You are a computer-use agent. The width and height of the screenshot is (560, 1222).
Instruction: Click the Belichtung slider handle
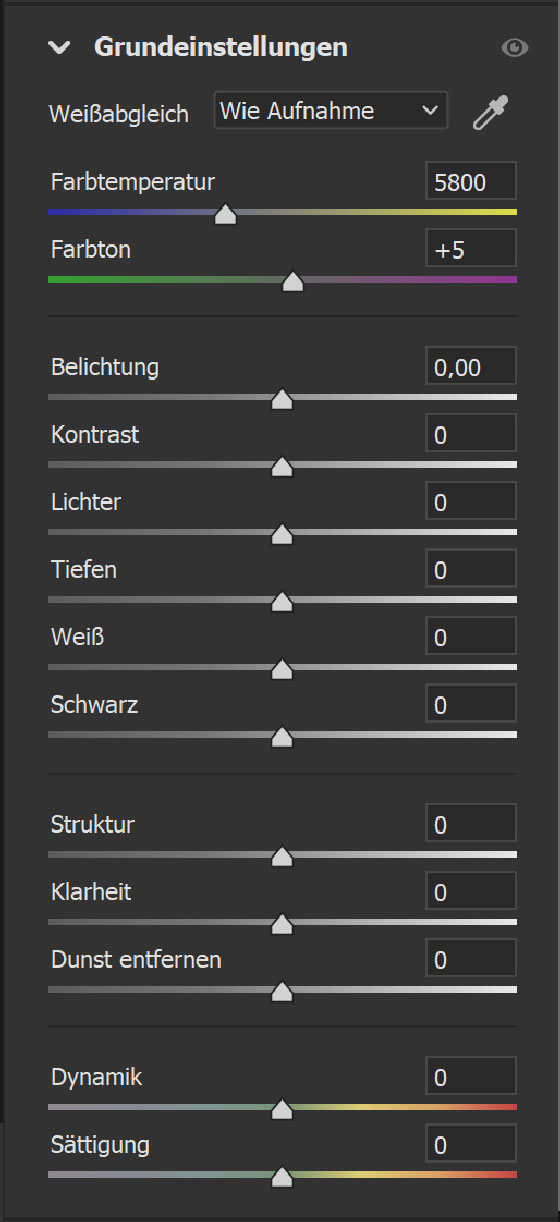(x=282, y=400)
